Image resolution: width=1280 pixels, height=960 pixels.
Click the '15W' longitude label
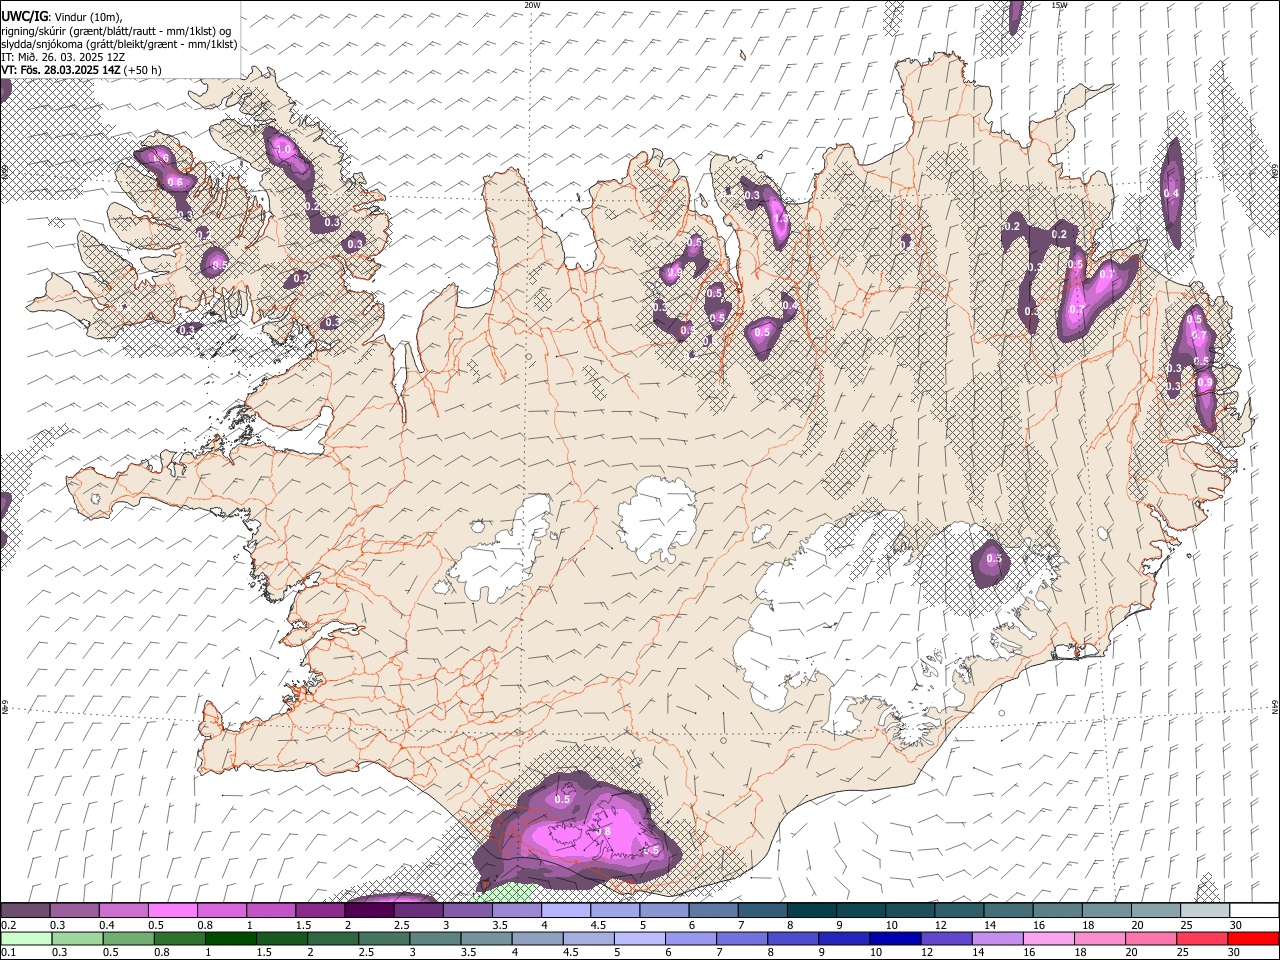click(1059, 5)
